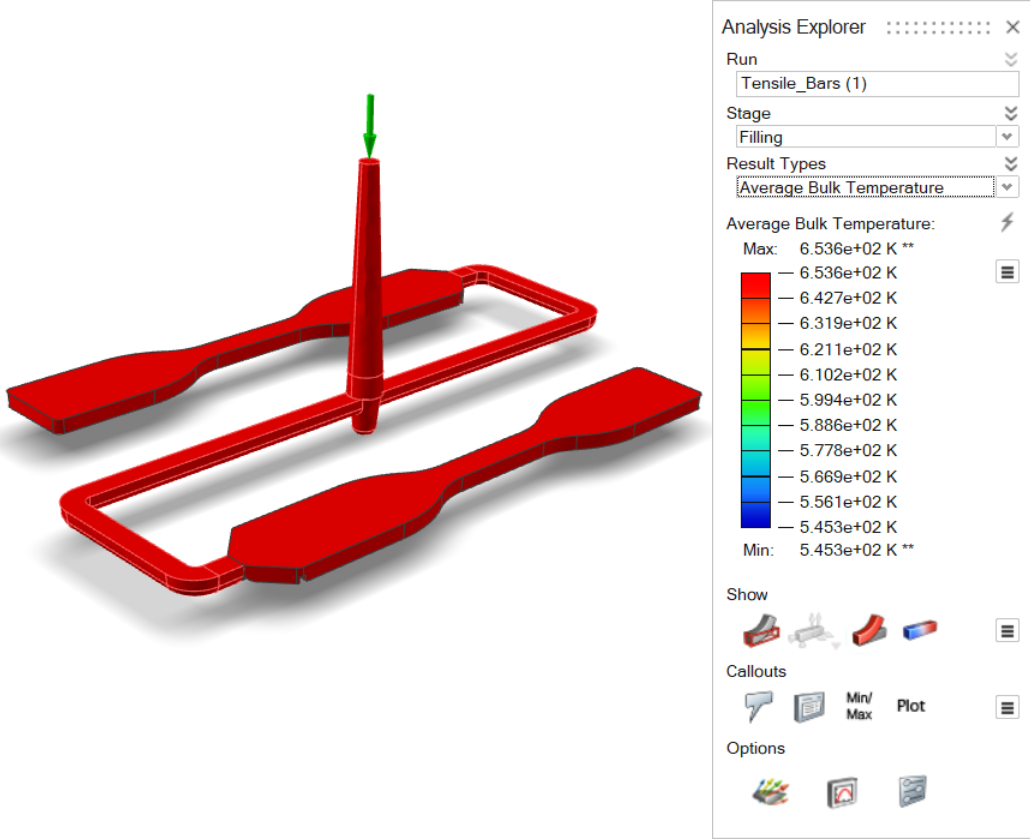Toggle the red curved part show icon
The width and height of the screenshot is (1030, 839).
[x=869, y=631]
